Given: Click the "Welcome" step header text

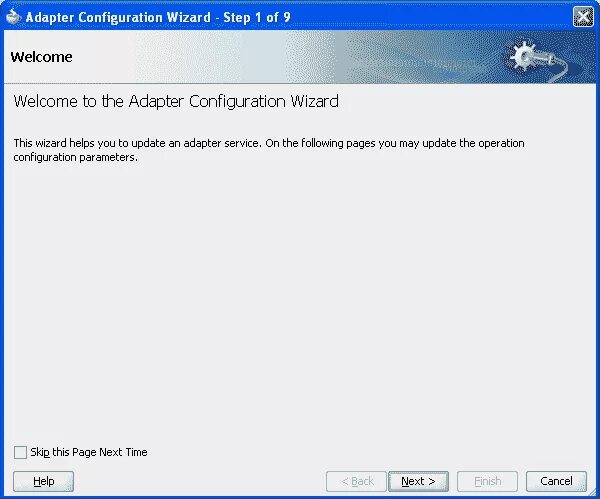Looking at the screenshot, I should point(41,57).
